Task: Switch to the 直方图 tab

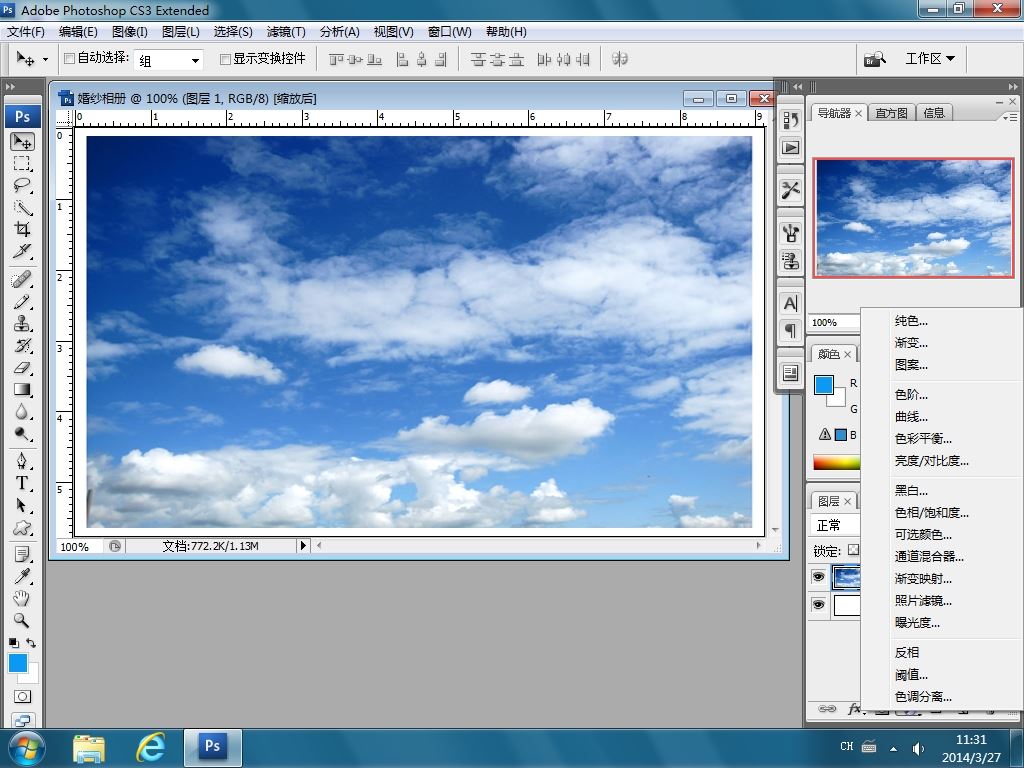Action: (x=891, y=113)
